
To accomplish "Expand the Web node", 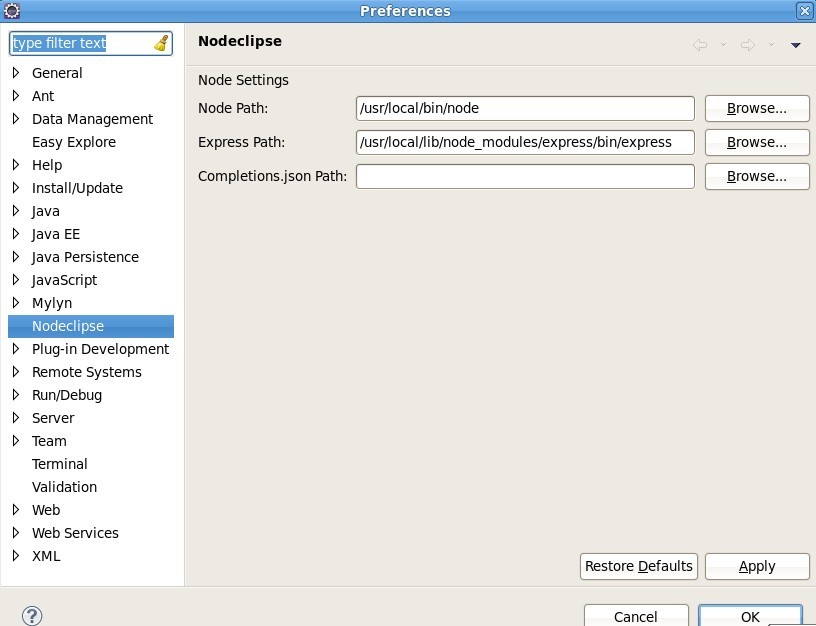I will [16, 510].
